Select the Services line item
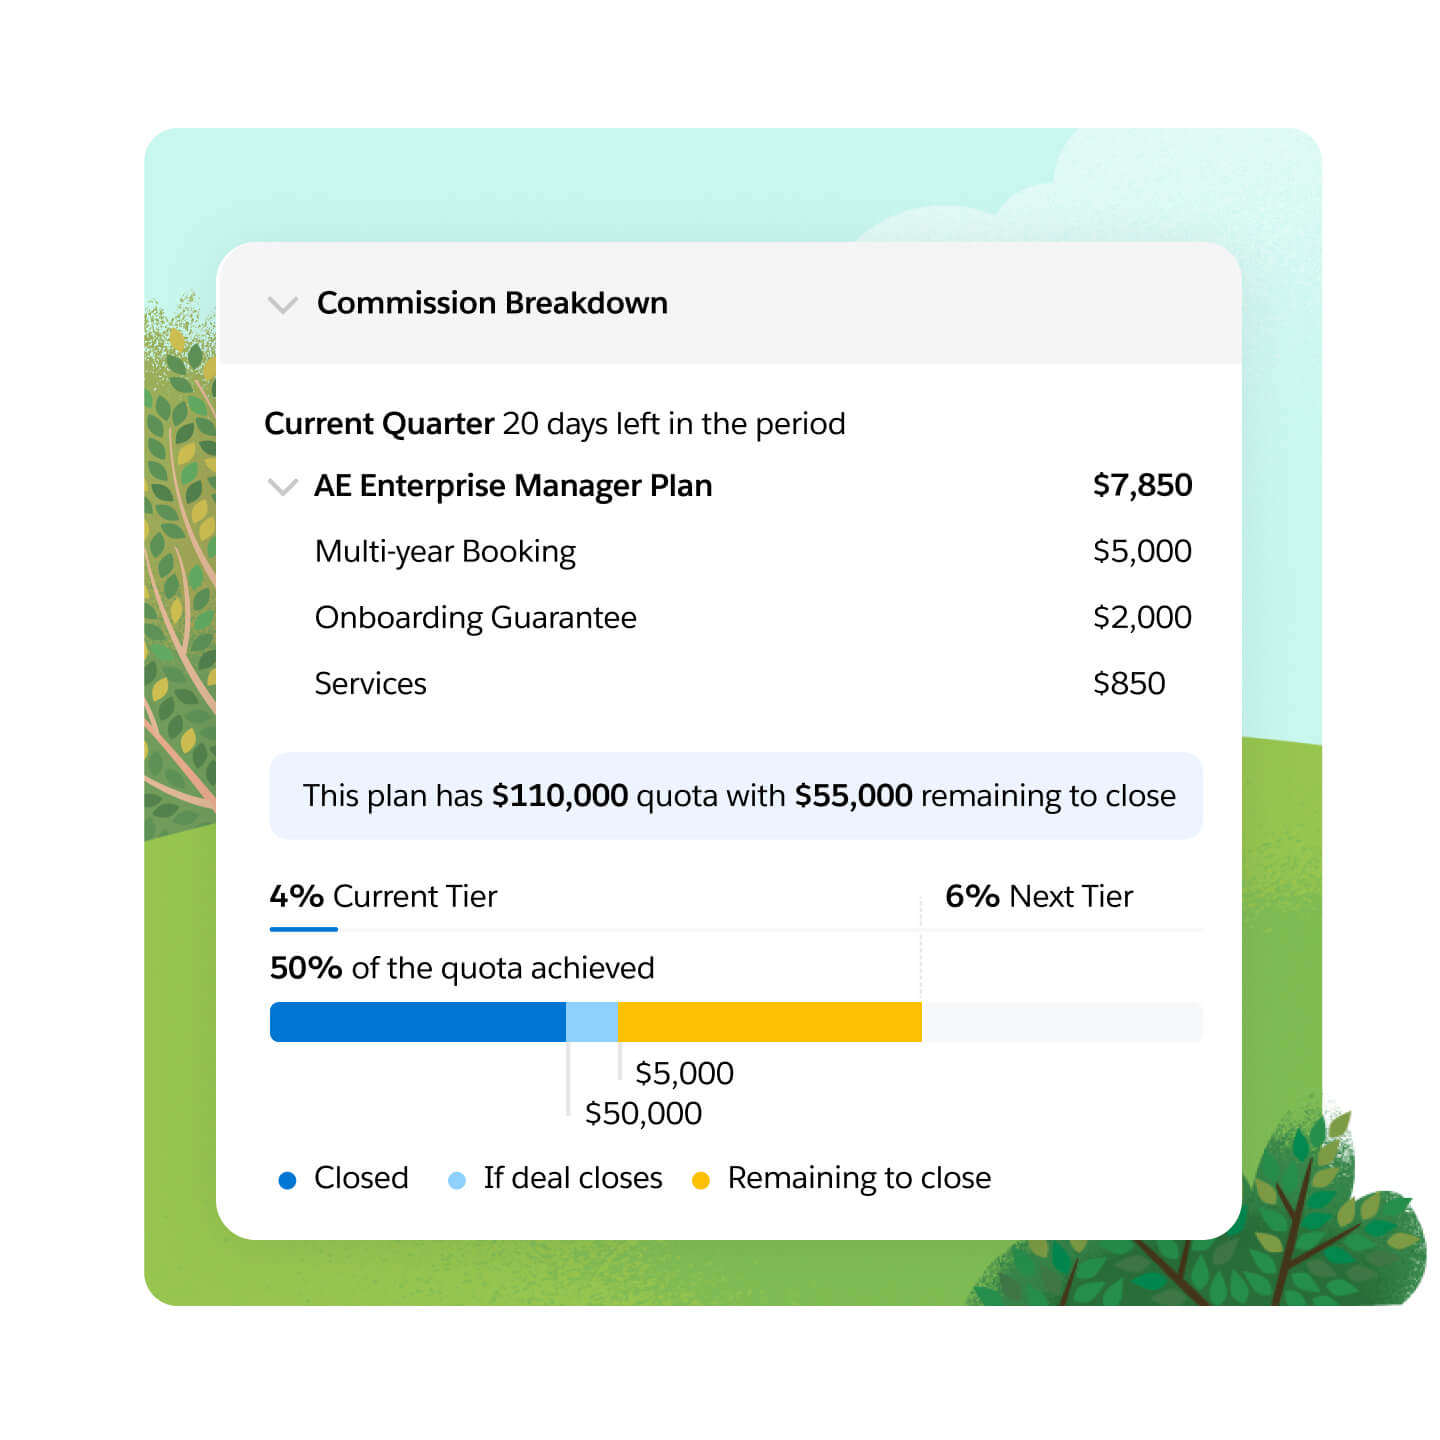The width and height of the screenshot is (1440, 1440). point(370,684)
